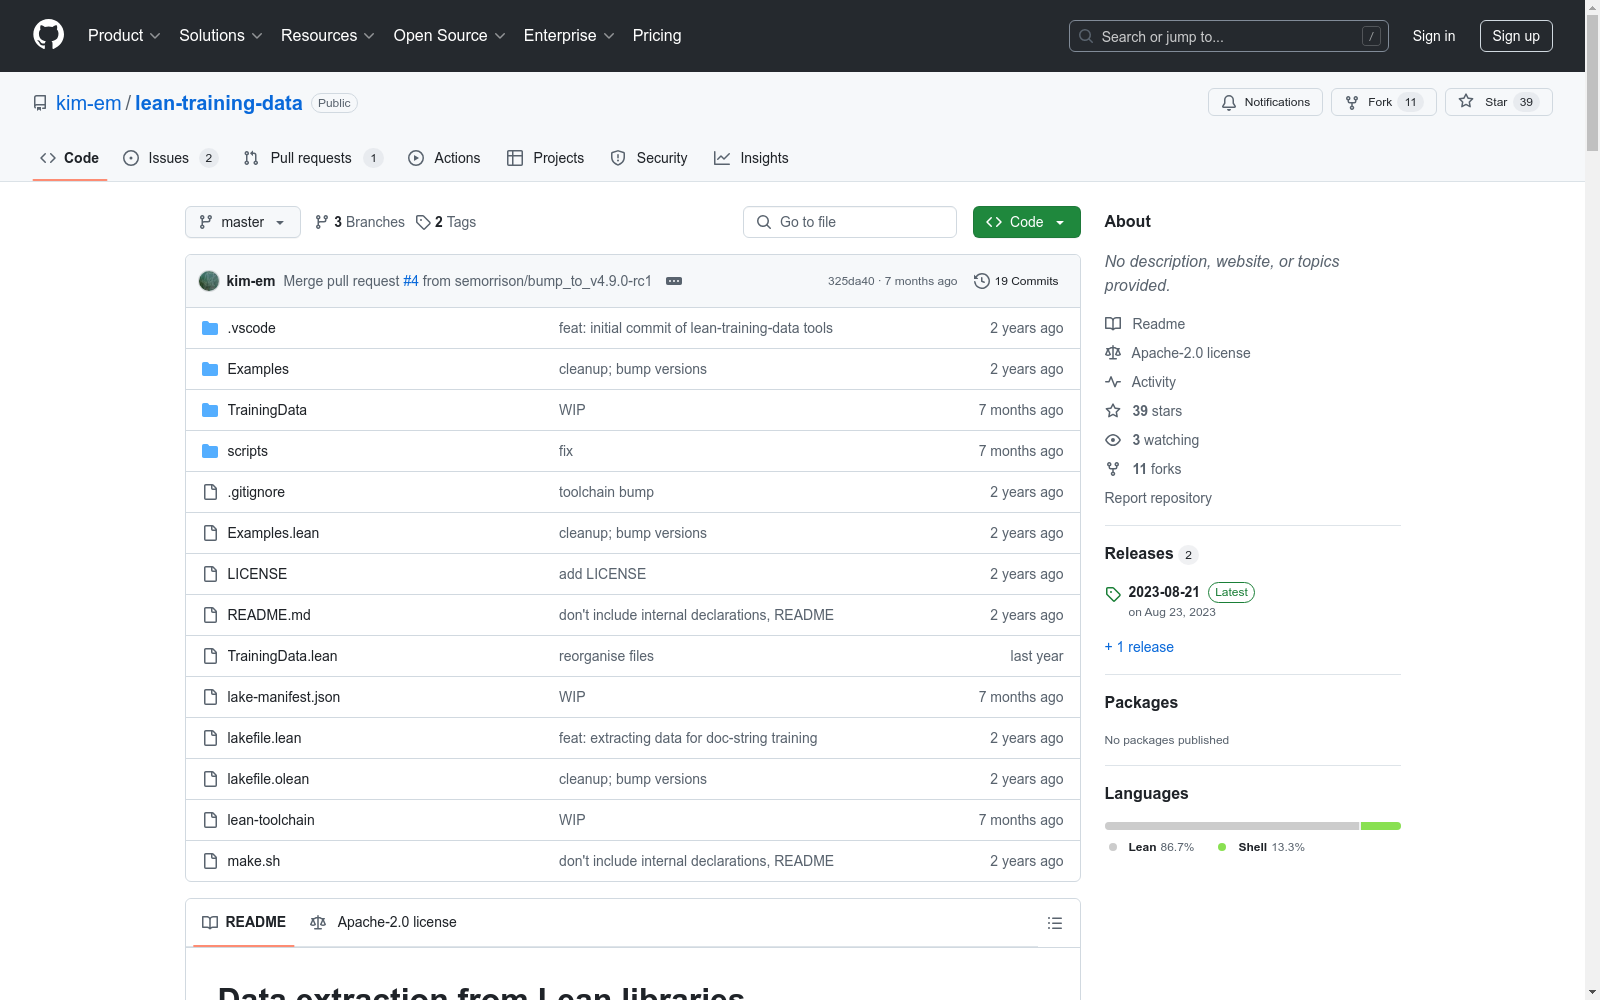Click the GitHub logo icon

[x=48, y=35]
